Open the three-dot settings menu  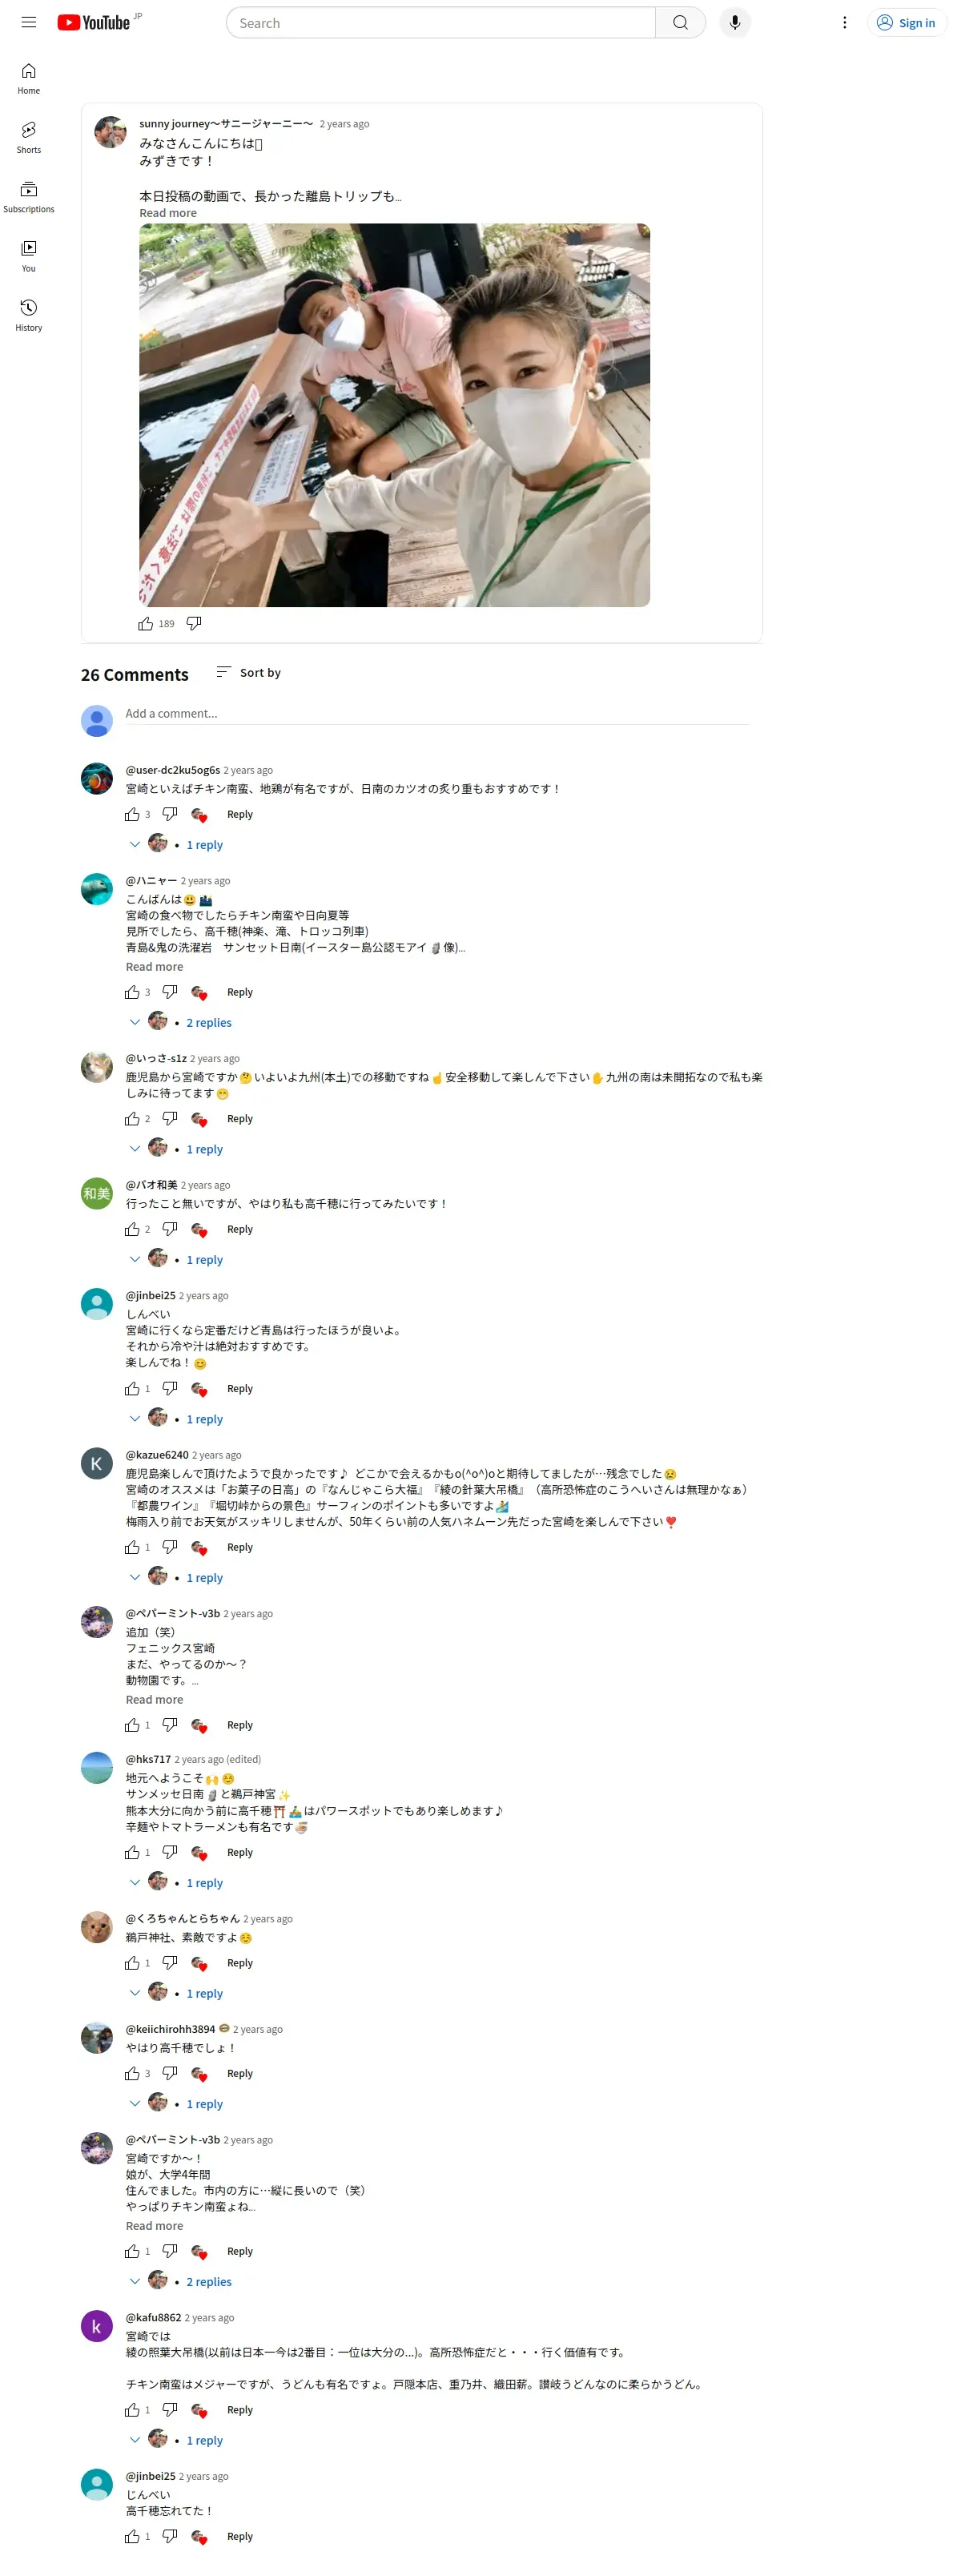pyautogui.click(x=844, y=23)
